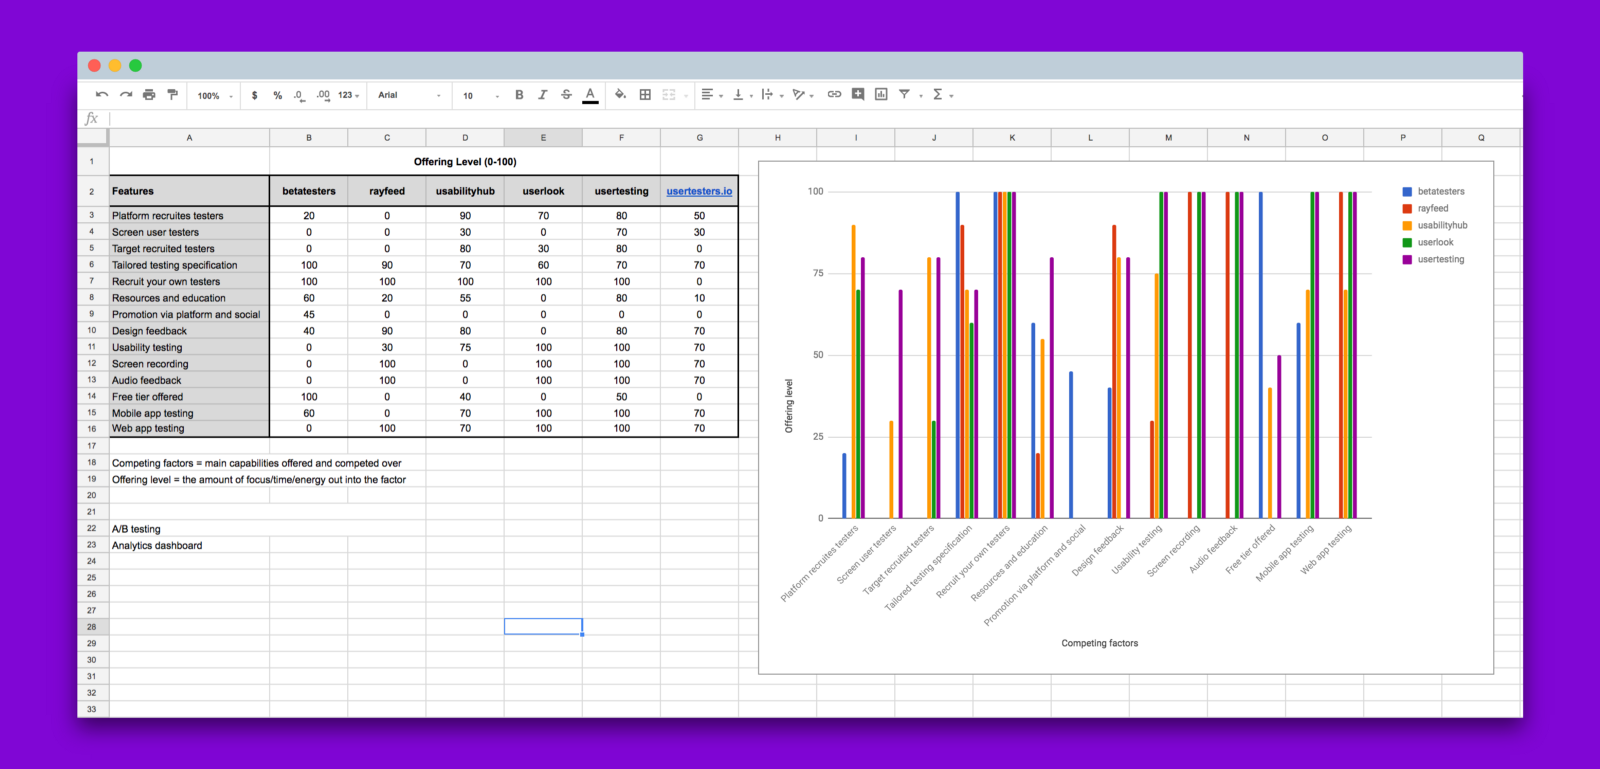The width and height of the screenshot is (1600, 769).
Task: Select the "Usability testing" cell
Action: 189,347
